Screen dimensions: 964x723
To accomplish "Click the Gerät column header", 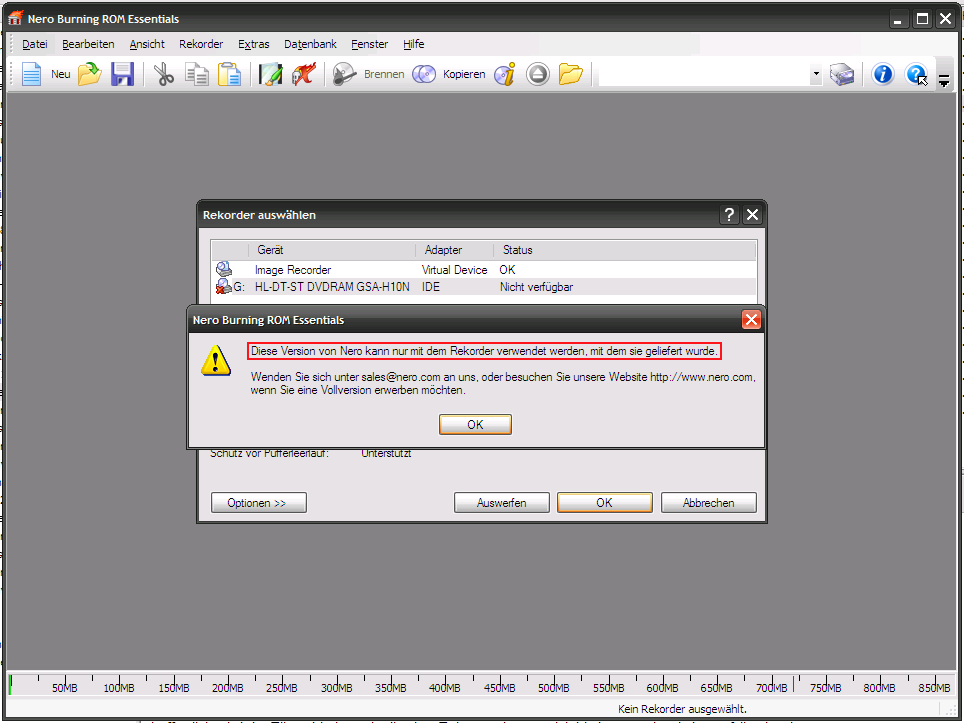I will click(x=332, y=250).
